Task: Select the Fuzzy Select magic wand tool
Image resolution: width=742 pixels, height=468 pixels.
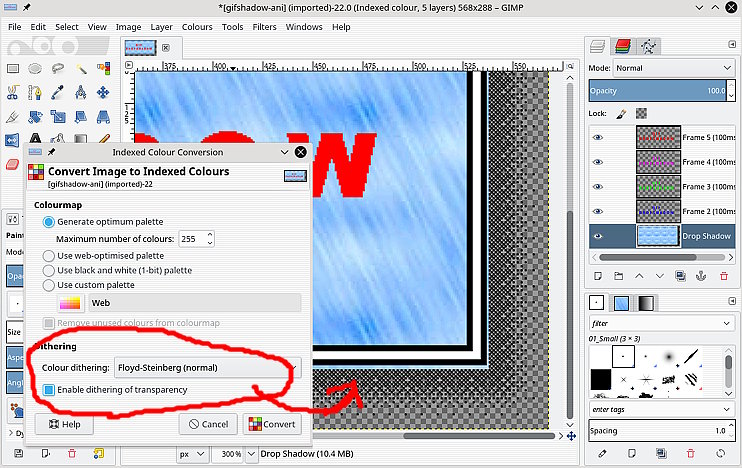Action: pos(81,69)
